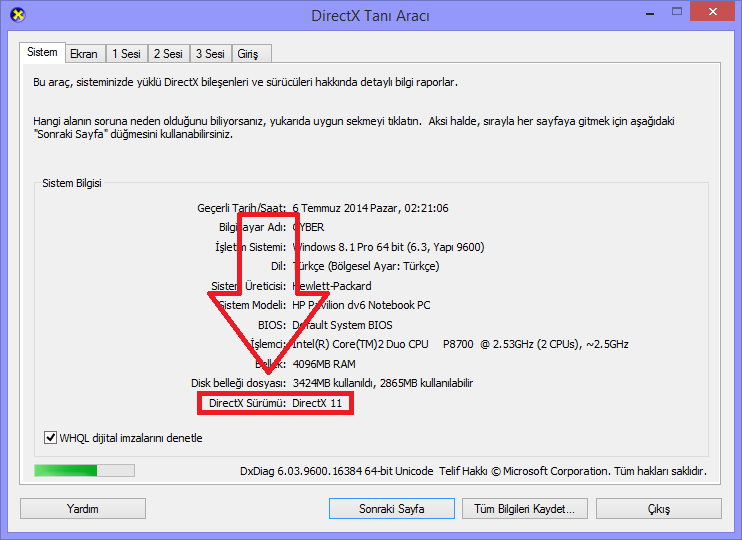Open the Ekran tab

tap(84, 54)
